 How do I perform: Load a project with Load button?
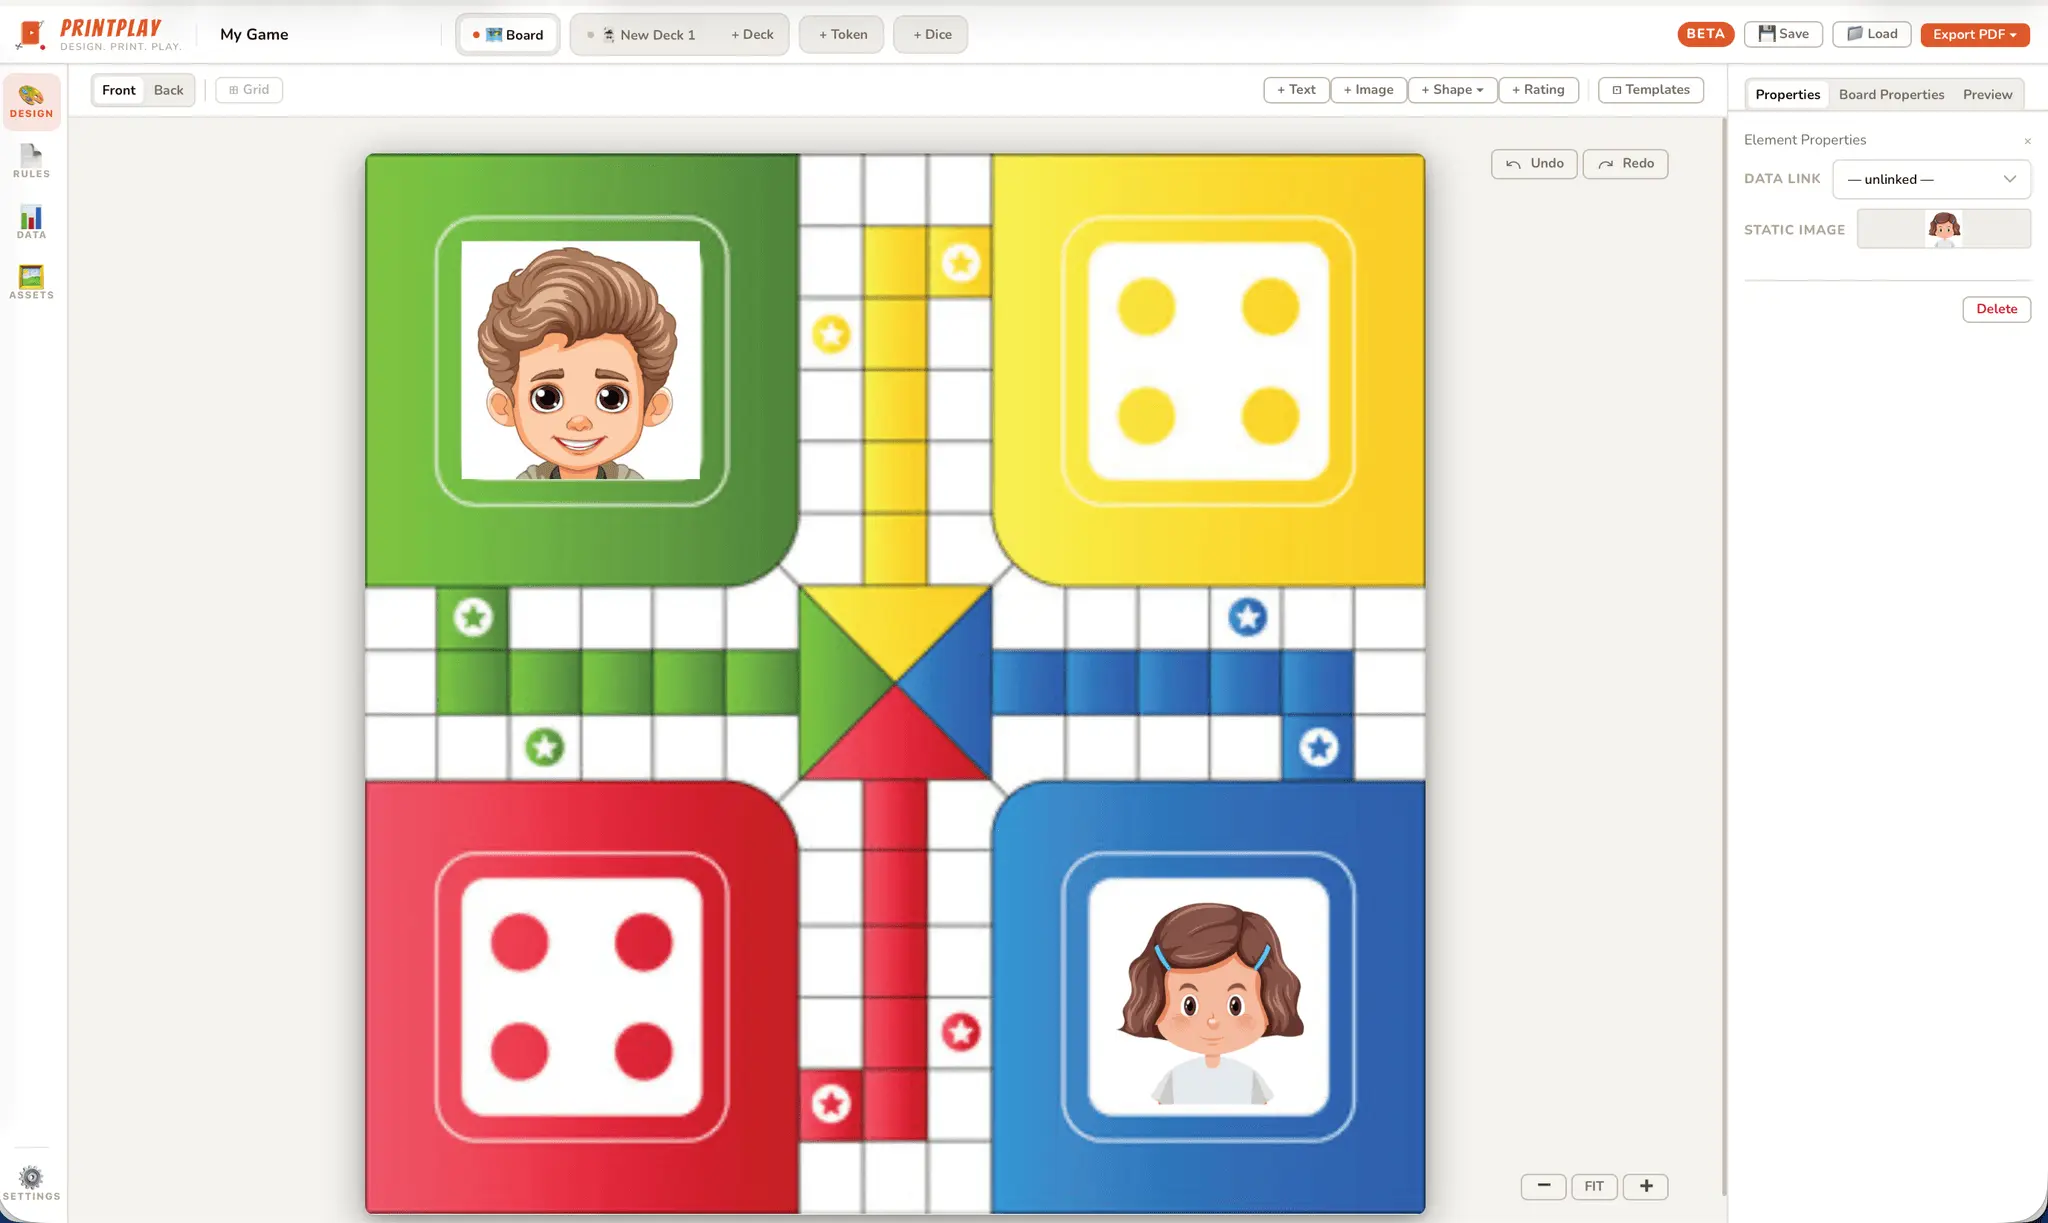1872,34
